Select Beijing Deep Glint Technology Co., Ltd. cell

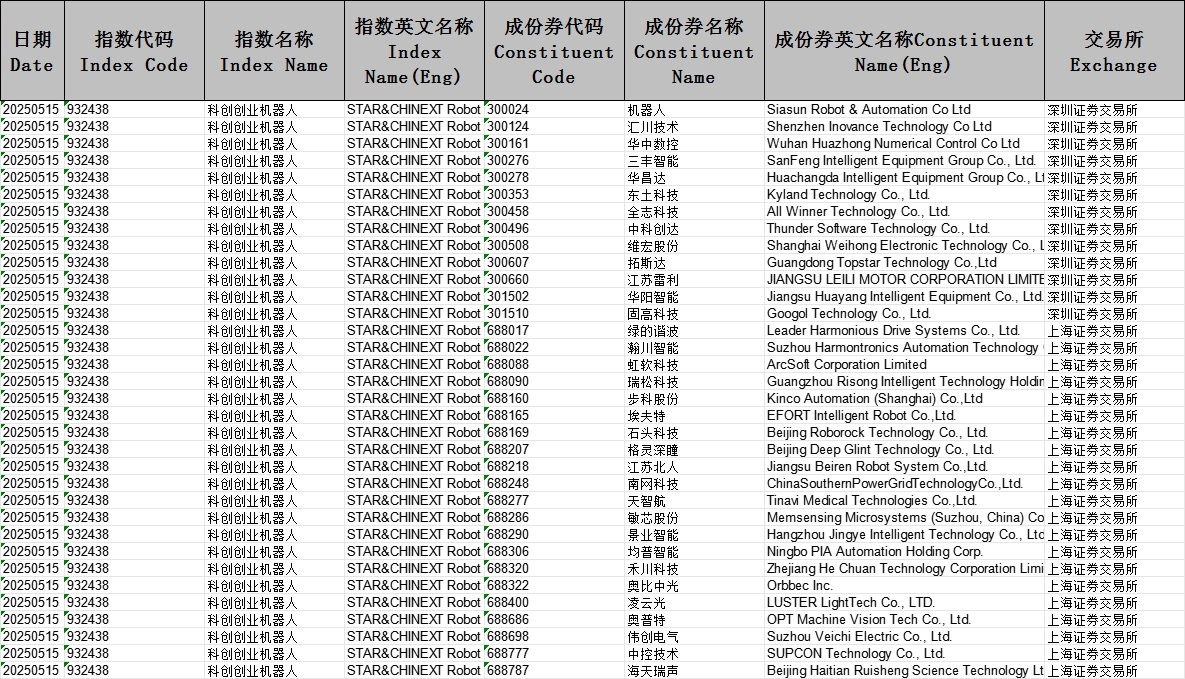coord(904,450)
